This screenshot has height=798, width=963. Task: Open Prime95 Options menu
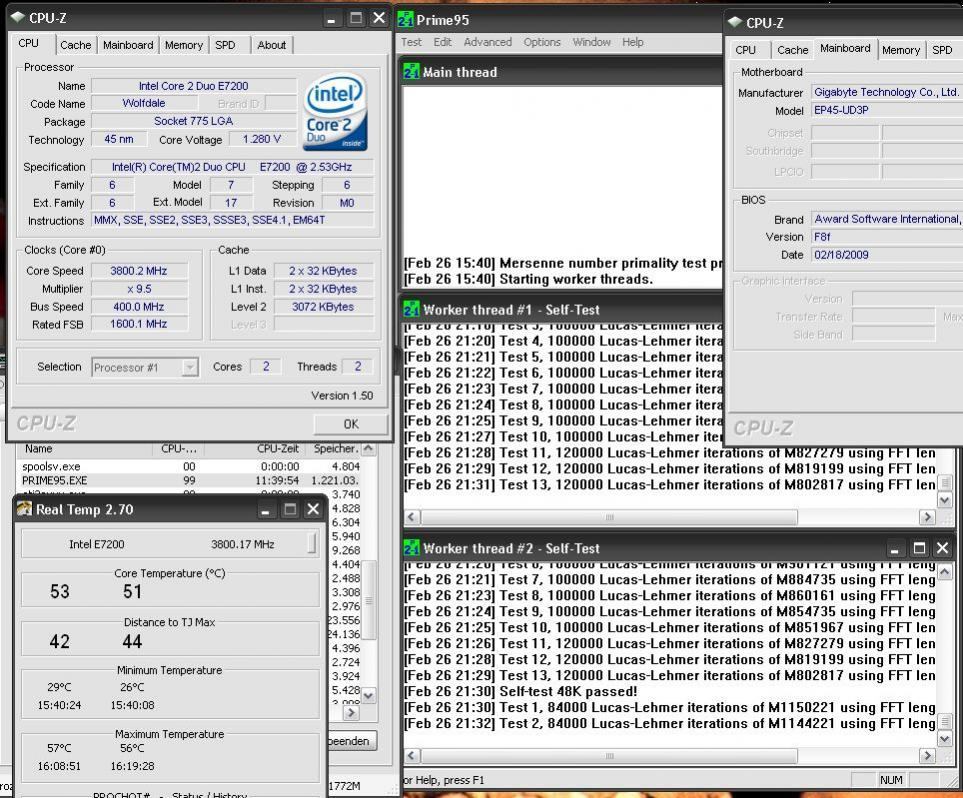pos(542,42)
